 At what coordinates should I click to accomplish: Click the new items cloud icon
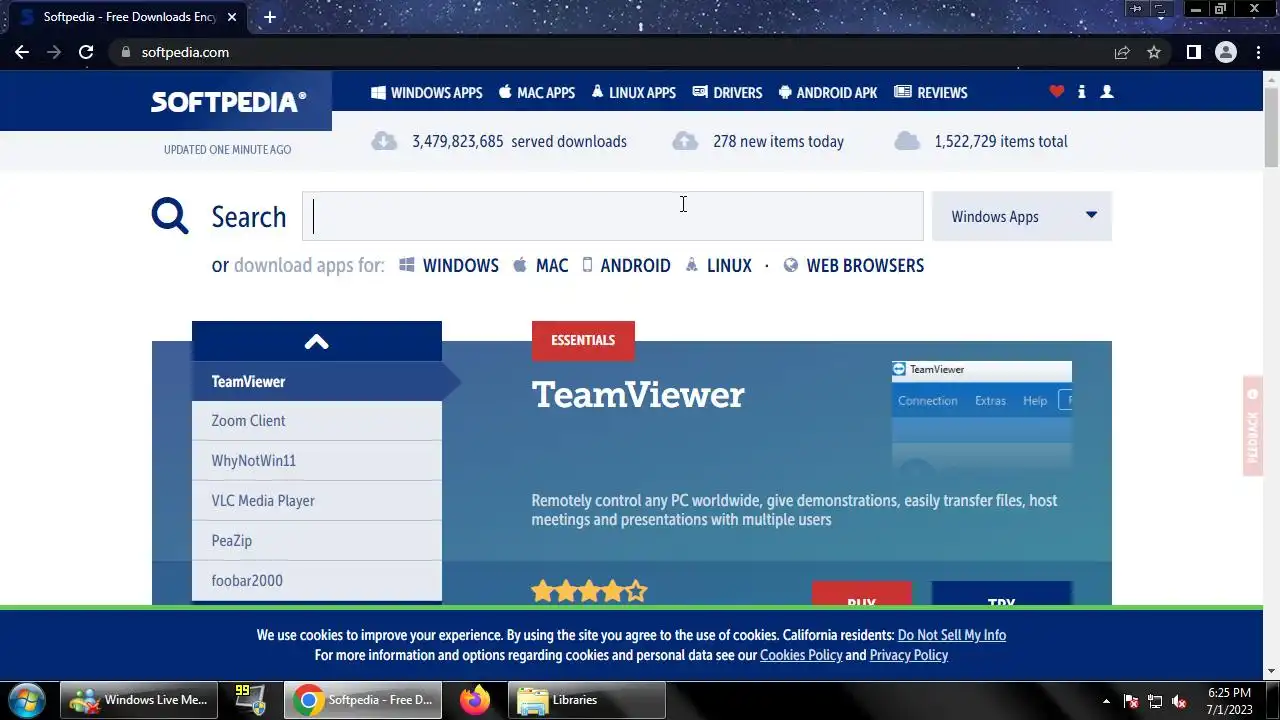tap(685, 141)
